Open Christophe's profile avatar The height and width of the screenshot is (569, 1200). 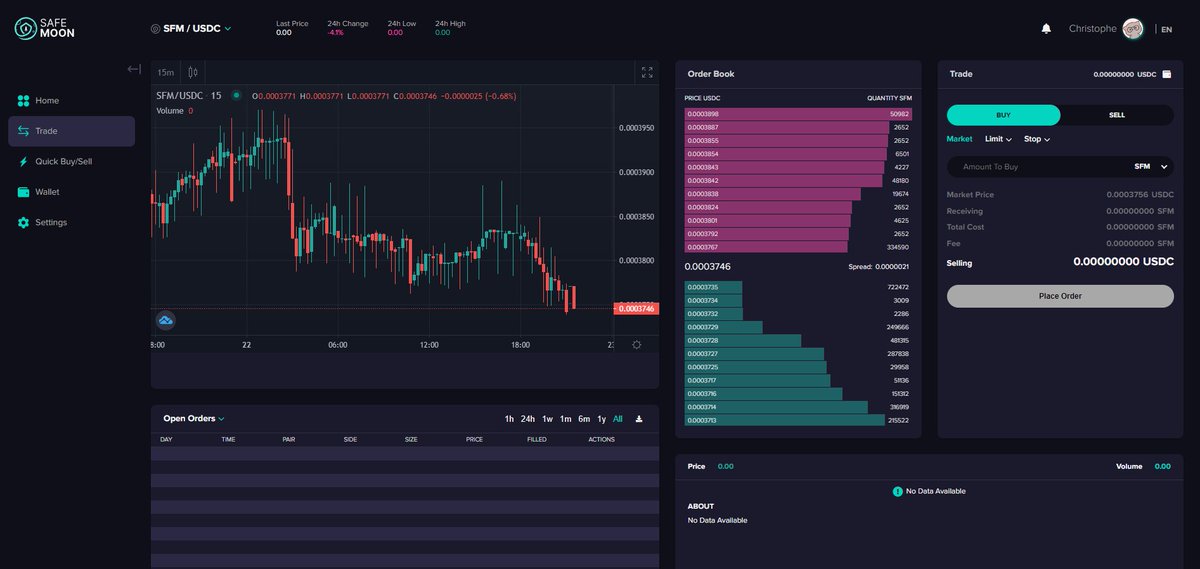1133,29
